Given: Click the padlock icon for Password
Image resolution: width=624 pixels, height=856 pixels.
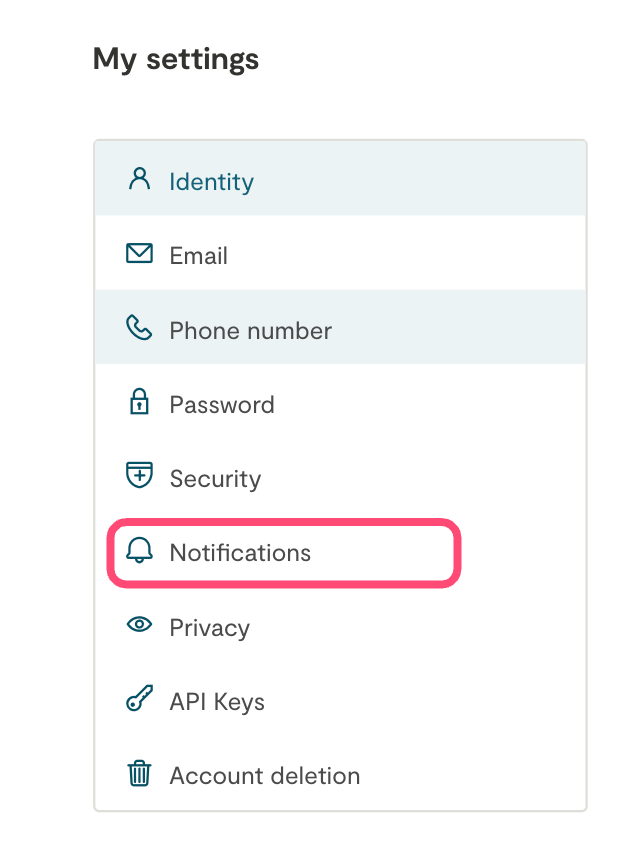Looking at the screenshot, I should click(x=140, y=403).
